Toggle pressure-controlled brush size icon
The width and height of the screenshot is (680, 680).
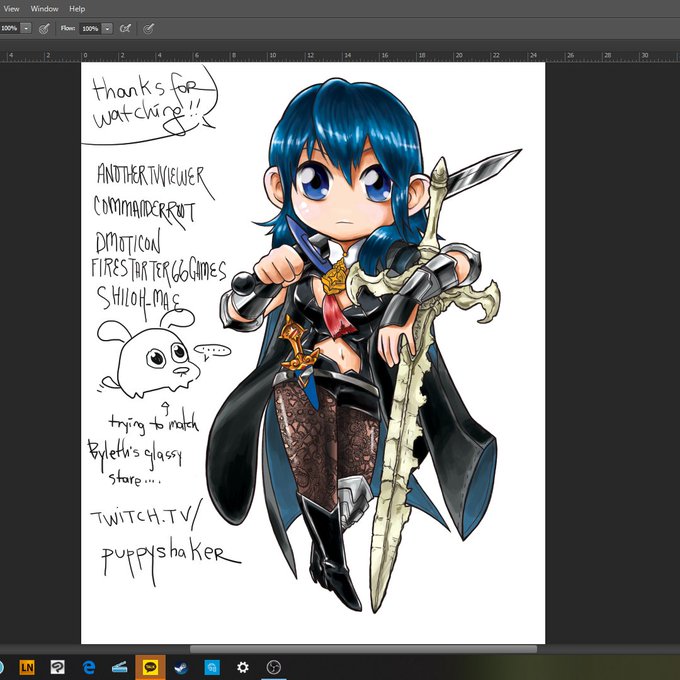pyautogui.click(x=148, y=29)
